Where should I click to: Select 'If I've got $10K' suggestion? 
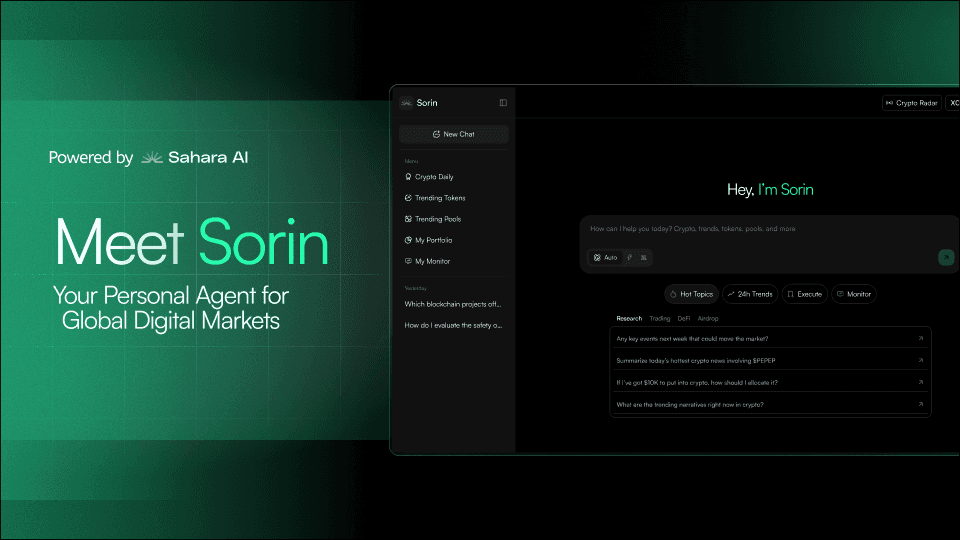click(x=770, y=383)
